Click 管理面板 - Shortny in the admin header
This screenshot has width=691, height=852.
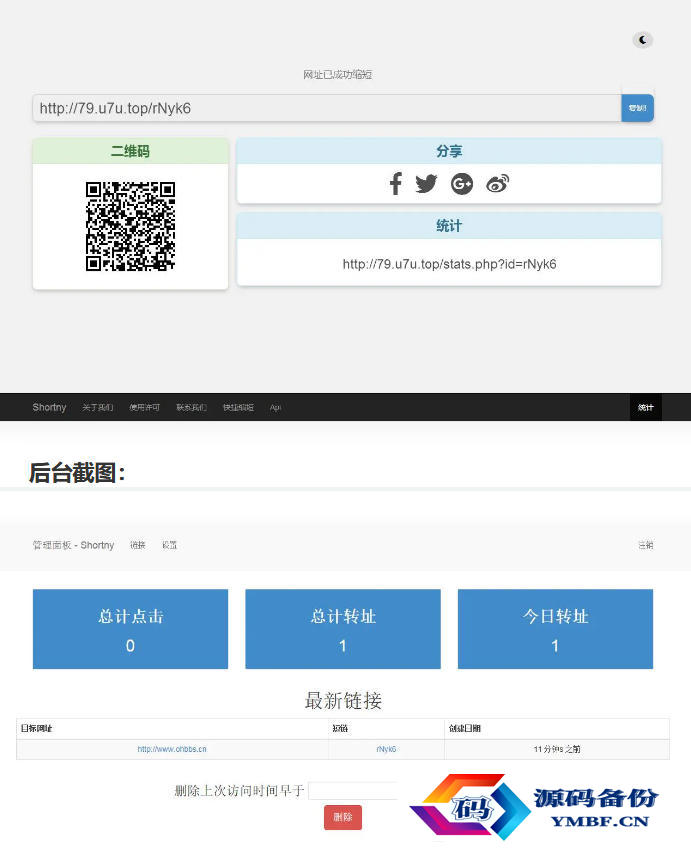(x=73, y=545)
